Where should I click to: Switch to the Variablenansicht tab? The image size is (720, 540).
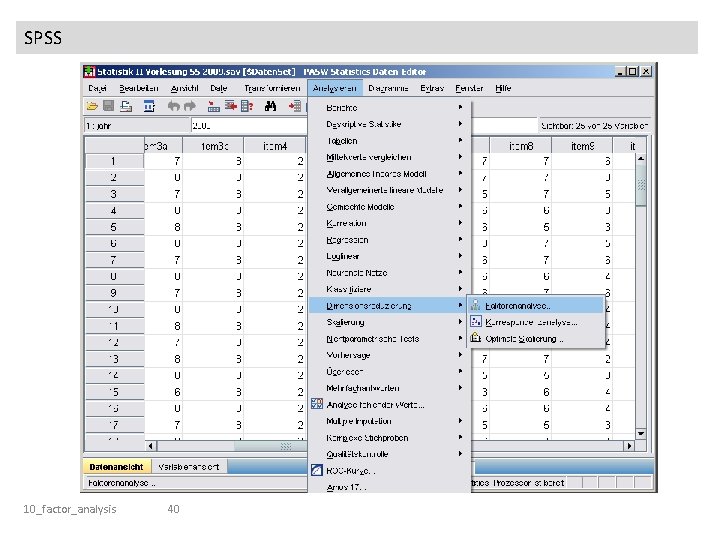[x=189, y=467]
